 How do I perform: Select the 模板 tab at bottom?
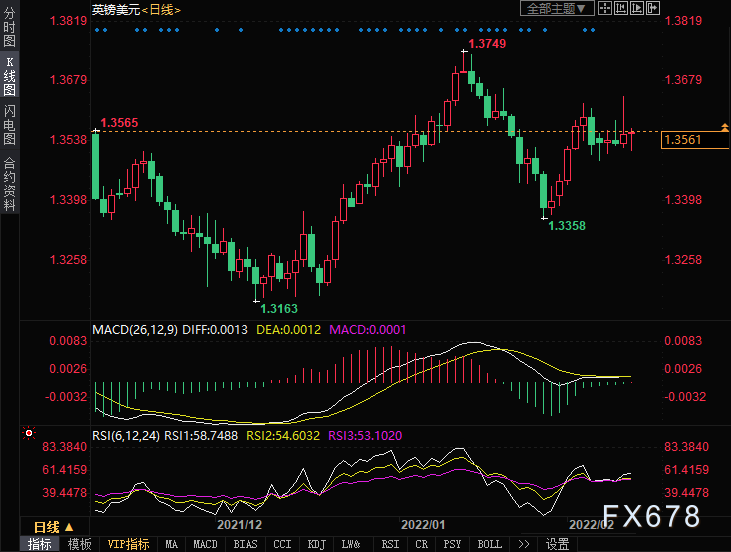point(79,544)
